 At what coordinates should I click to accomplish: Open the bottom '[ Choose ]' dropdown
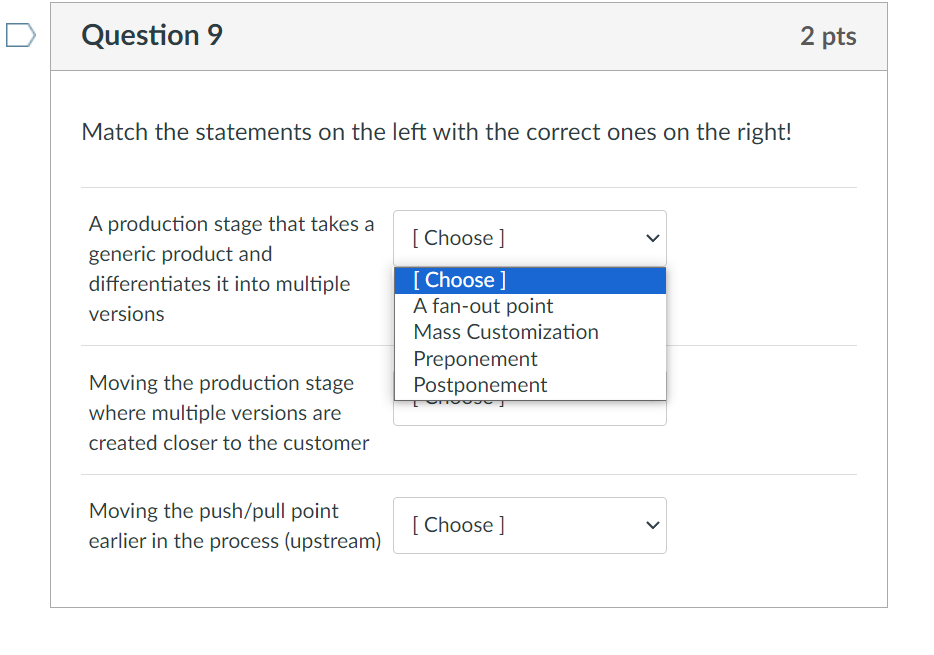pyautogui.click(x=530, y=525)
